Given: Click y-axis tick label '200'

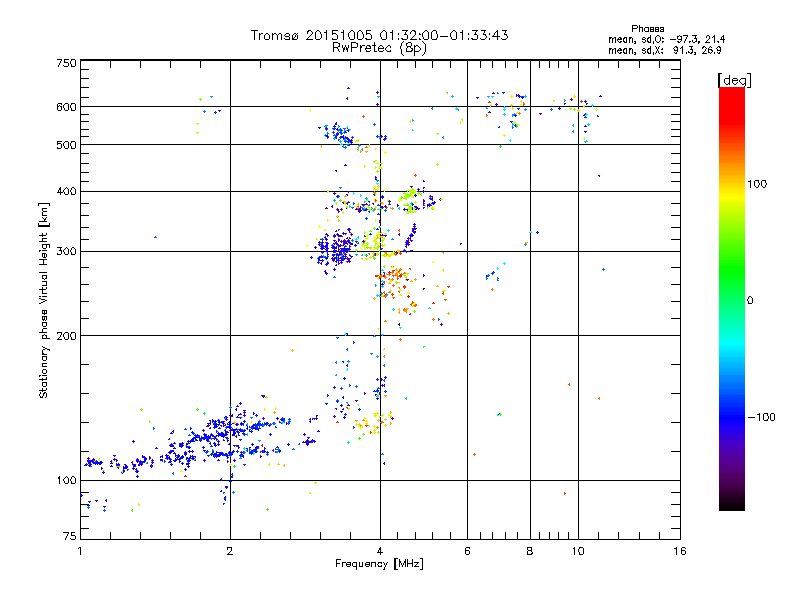Looking at the screenshot, I should [x=67, y=336].
